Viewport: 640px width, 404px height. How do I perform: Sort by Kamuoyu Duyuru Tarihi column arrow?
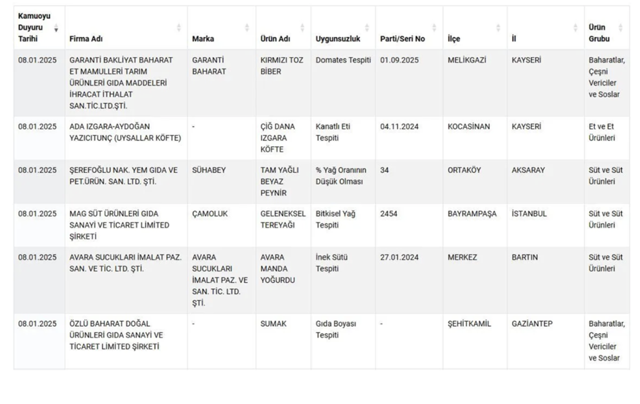point(56,28)
